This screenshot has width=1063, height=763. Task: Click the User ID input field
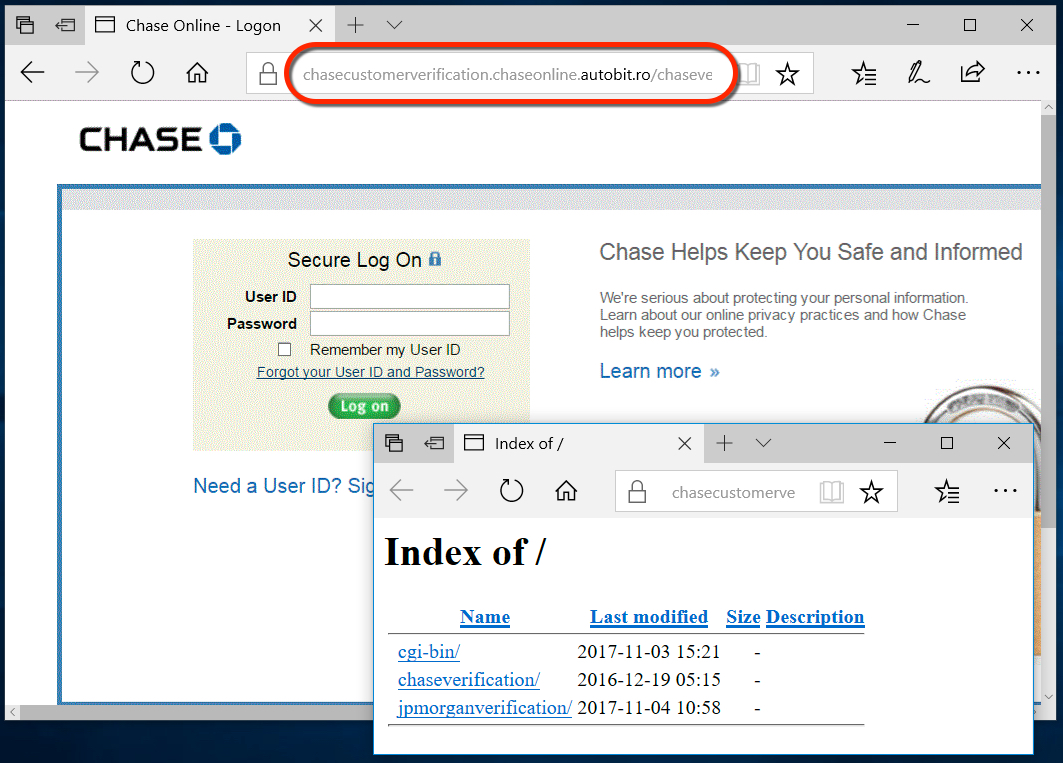[409, 296]
